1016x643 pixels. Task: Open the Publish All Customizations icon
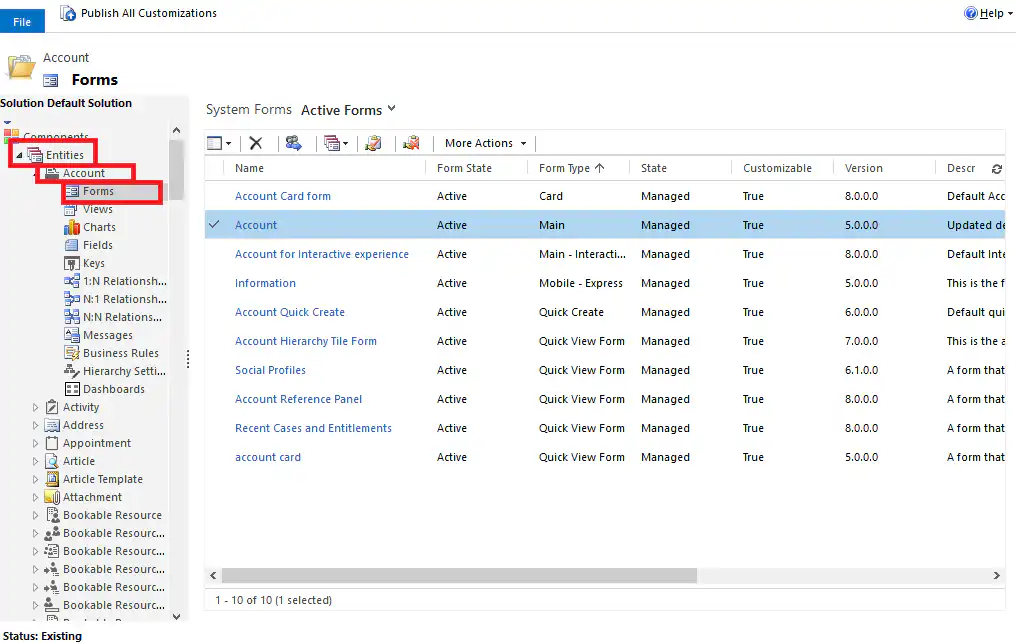click(x=67, y=13)
